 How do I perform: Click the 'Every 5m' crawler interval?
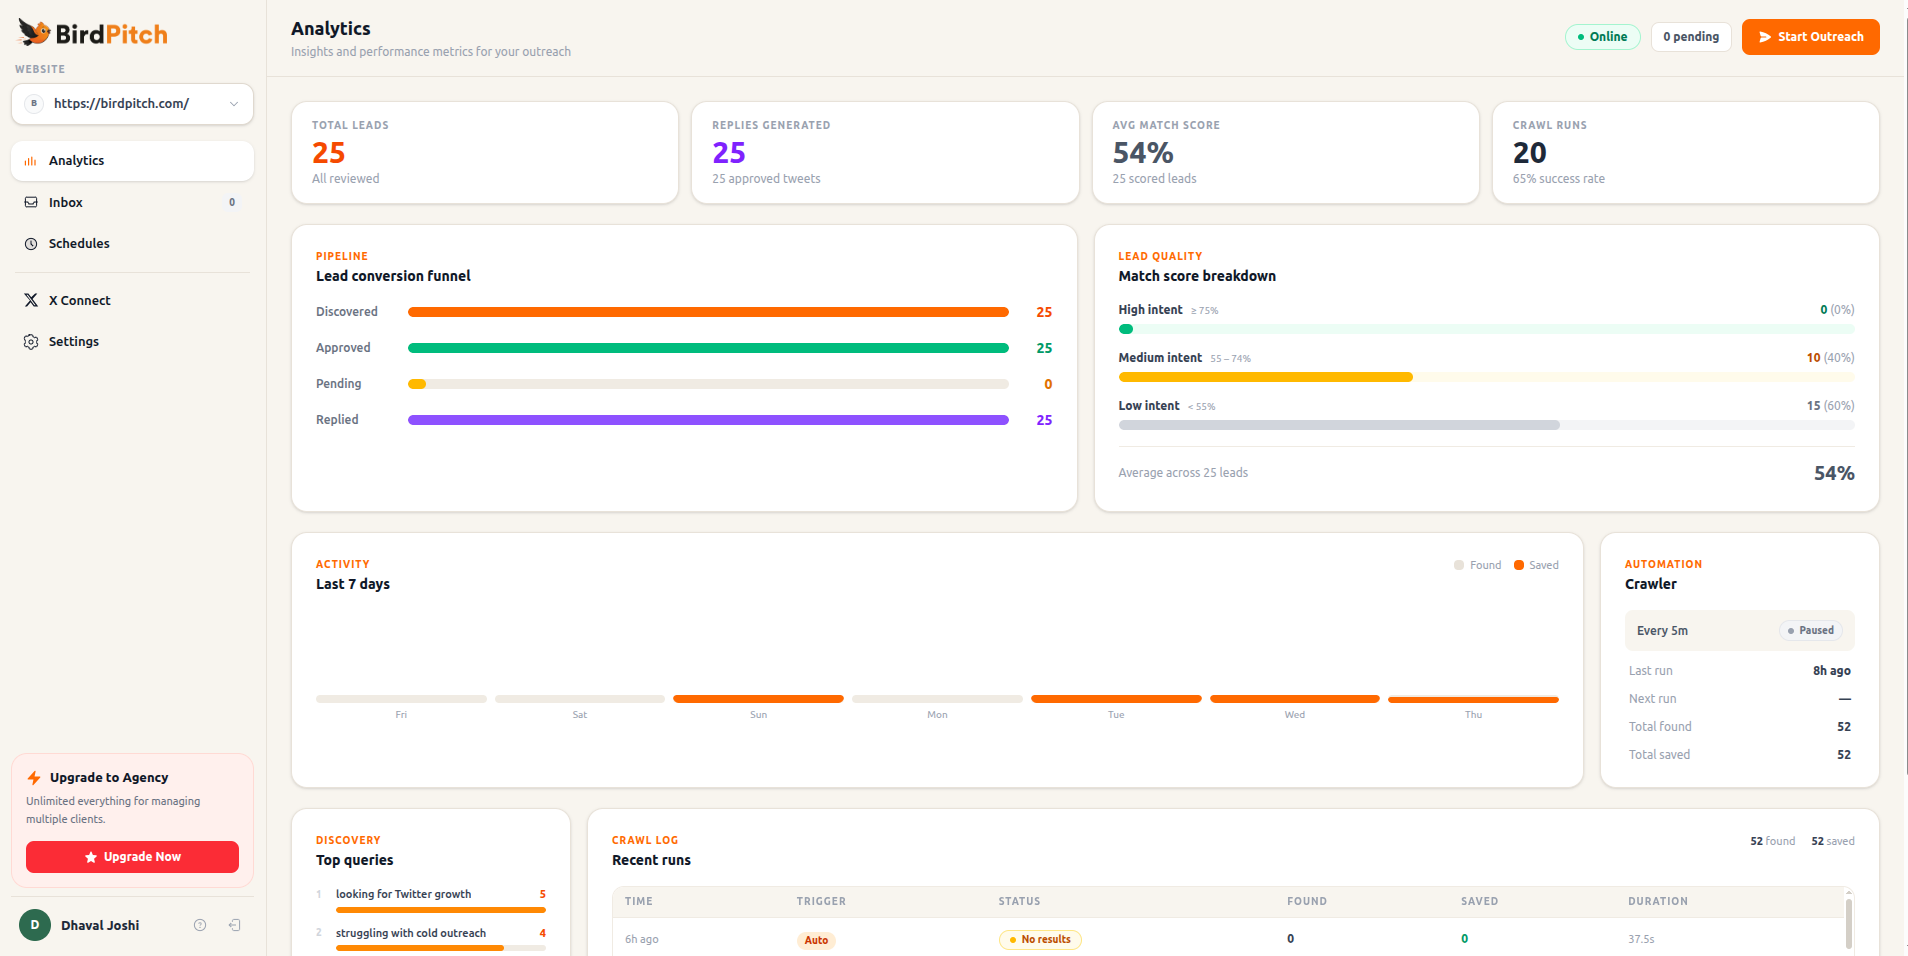pyautogui.click(x=1662, y=631)
